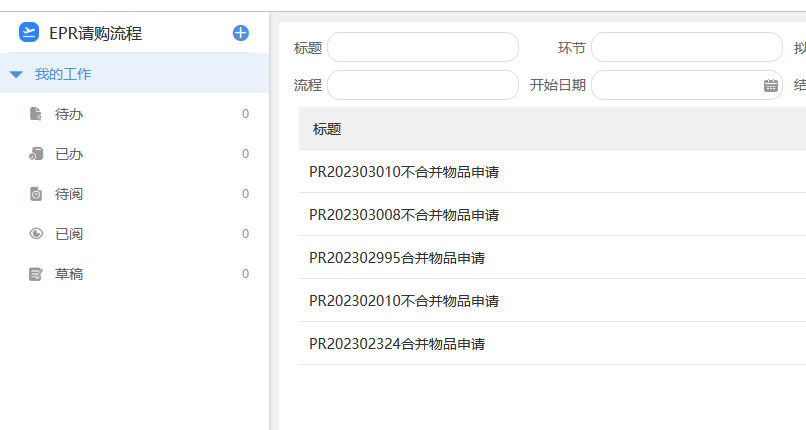Open PR202303008不合并物品申请 row
Image resolution: width=806 pixels, height=430 pixels.
click(404, 215)
